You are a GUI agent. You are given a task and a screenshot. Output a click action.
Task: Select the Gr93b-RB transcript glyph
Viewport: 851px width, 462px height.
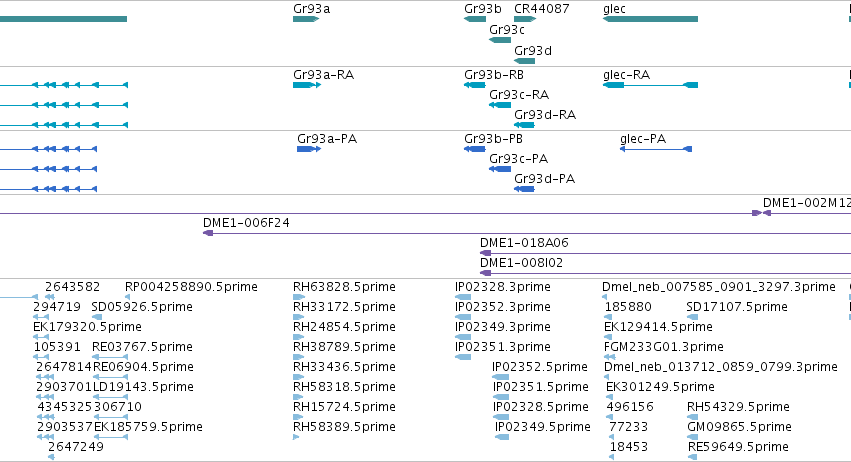475,85
